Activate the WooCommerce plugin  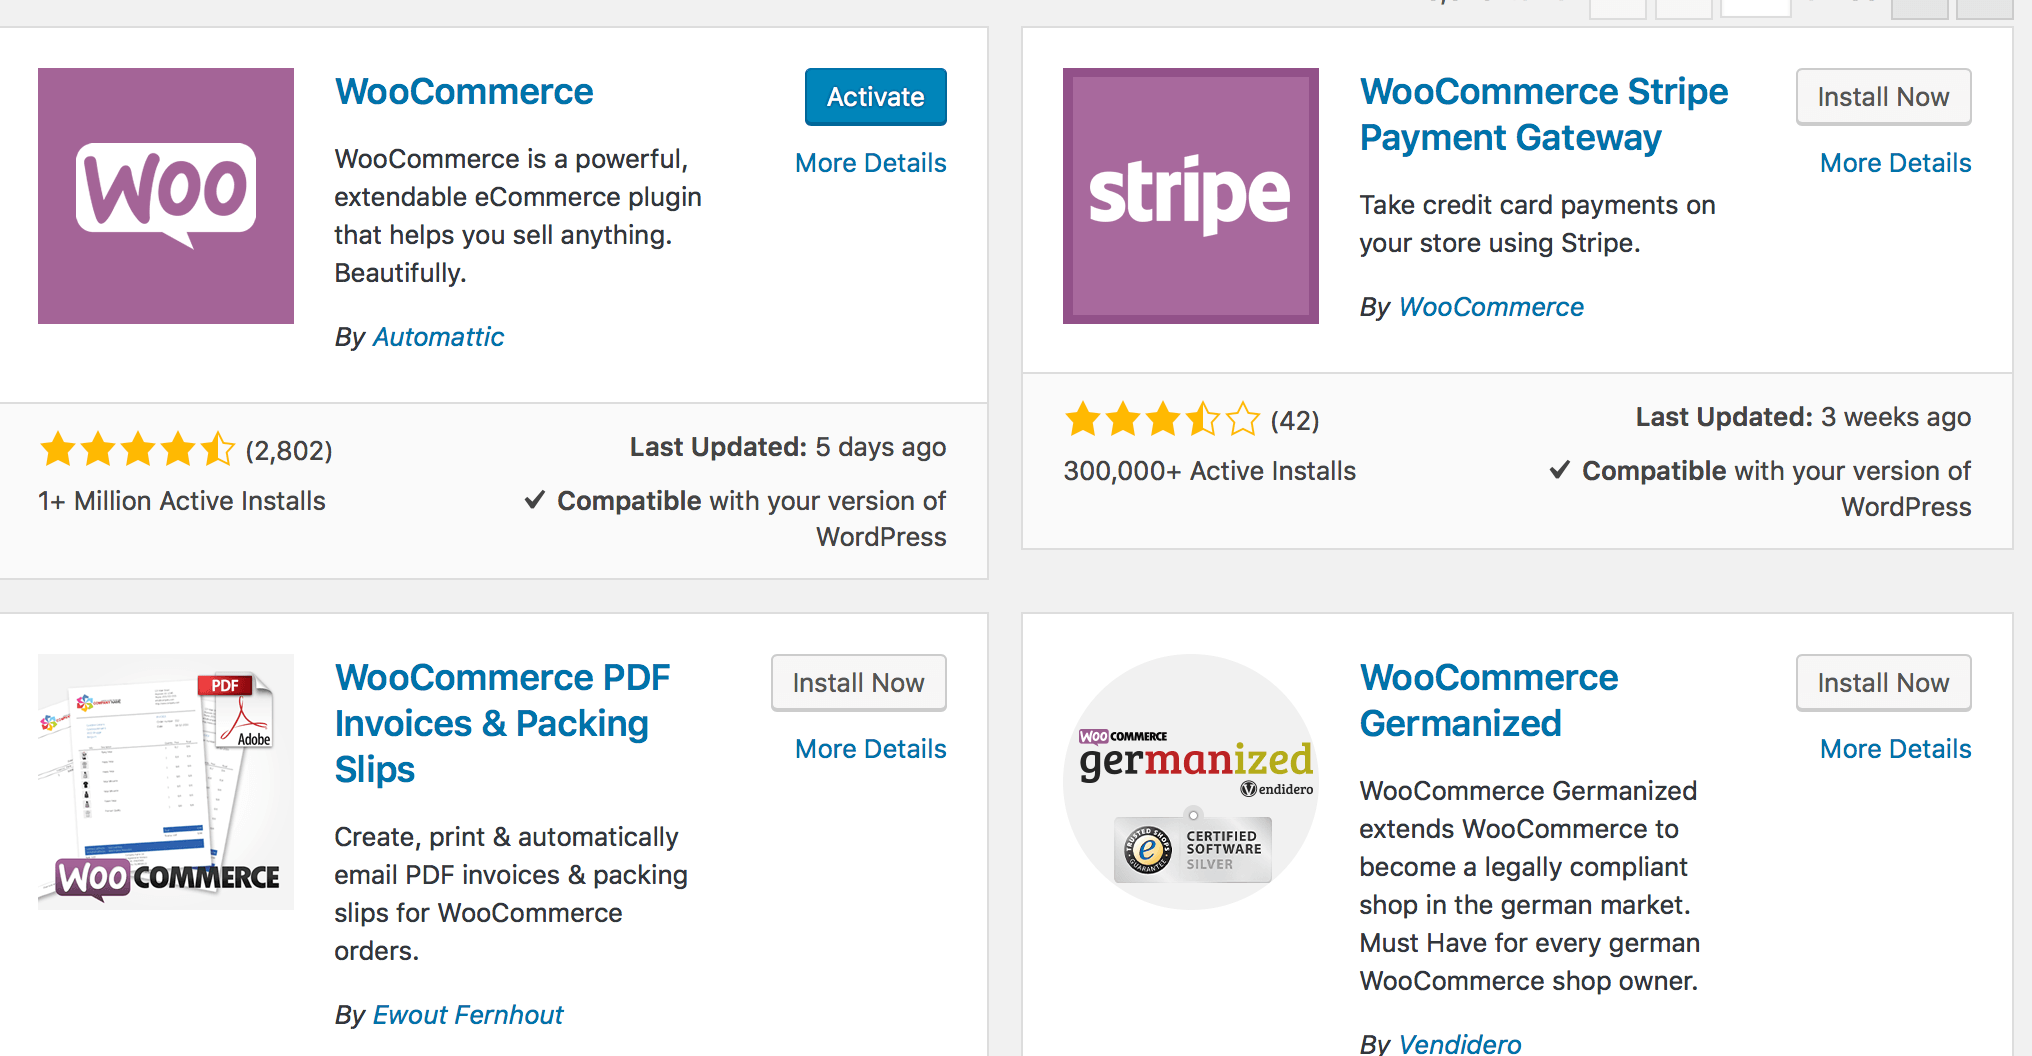(x=875, y=97)
